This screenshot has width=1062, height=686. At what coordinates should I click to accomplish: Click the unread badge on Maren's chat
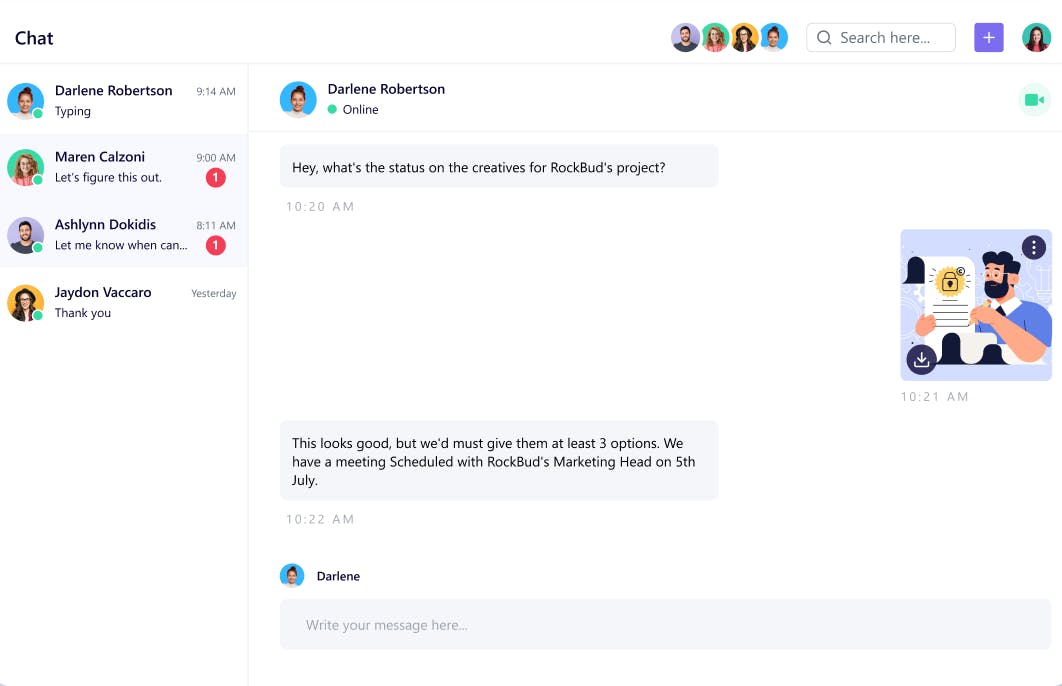tap(215, 178)
